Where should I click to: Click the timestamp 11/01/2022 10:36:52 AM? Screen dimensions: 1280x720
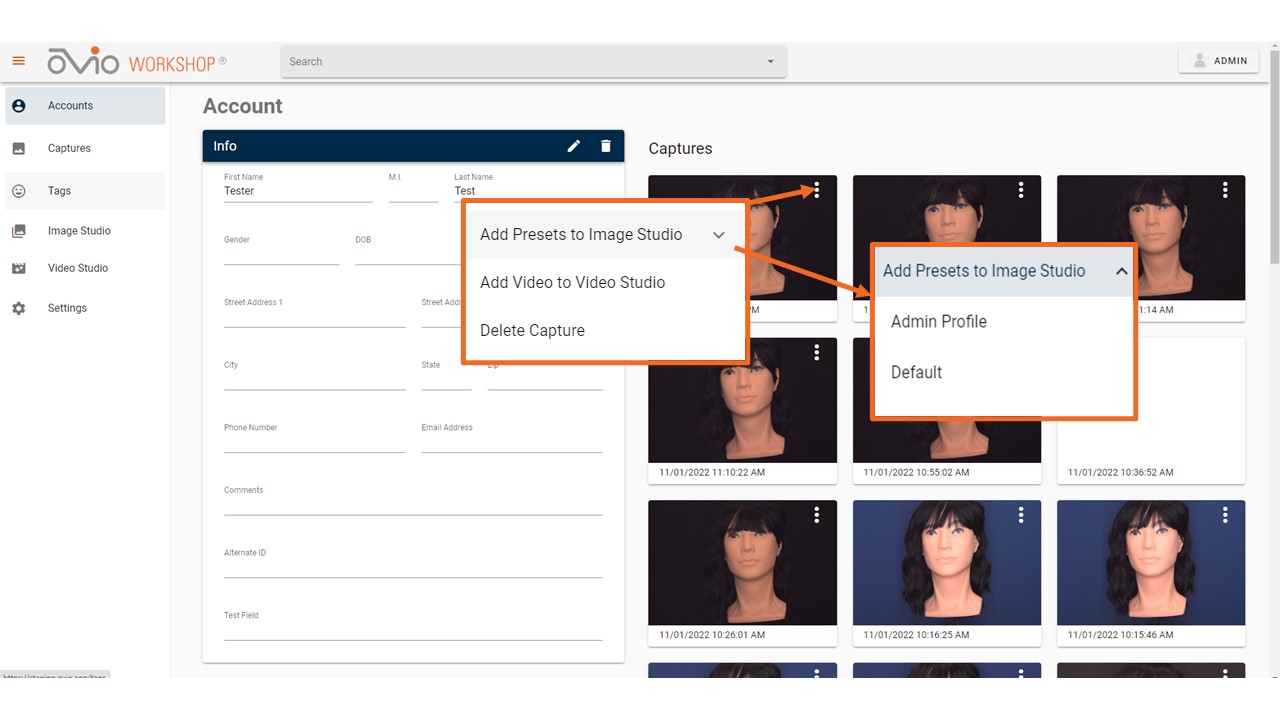click(x=1121, y=472)
